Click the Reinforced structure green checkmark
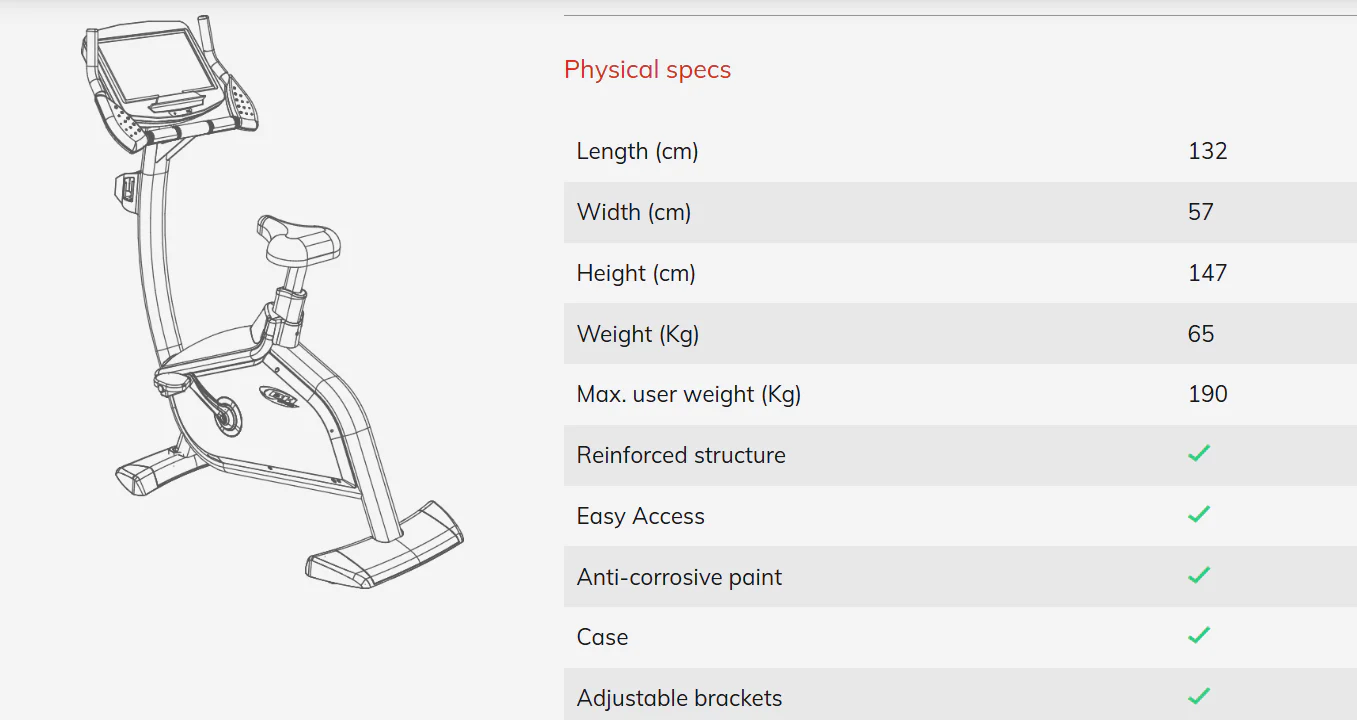This screenshot has width=1357, height=720. coord(1199,454)
